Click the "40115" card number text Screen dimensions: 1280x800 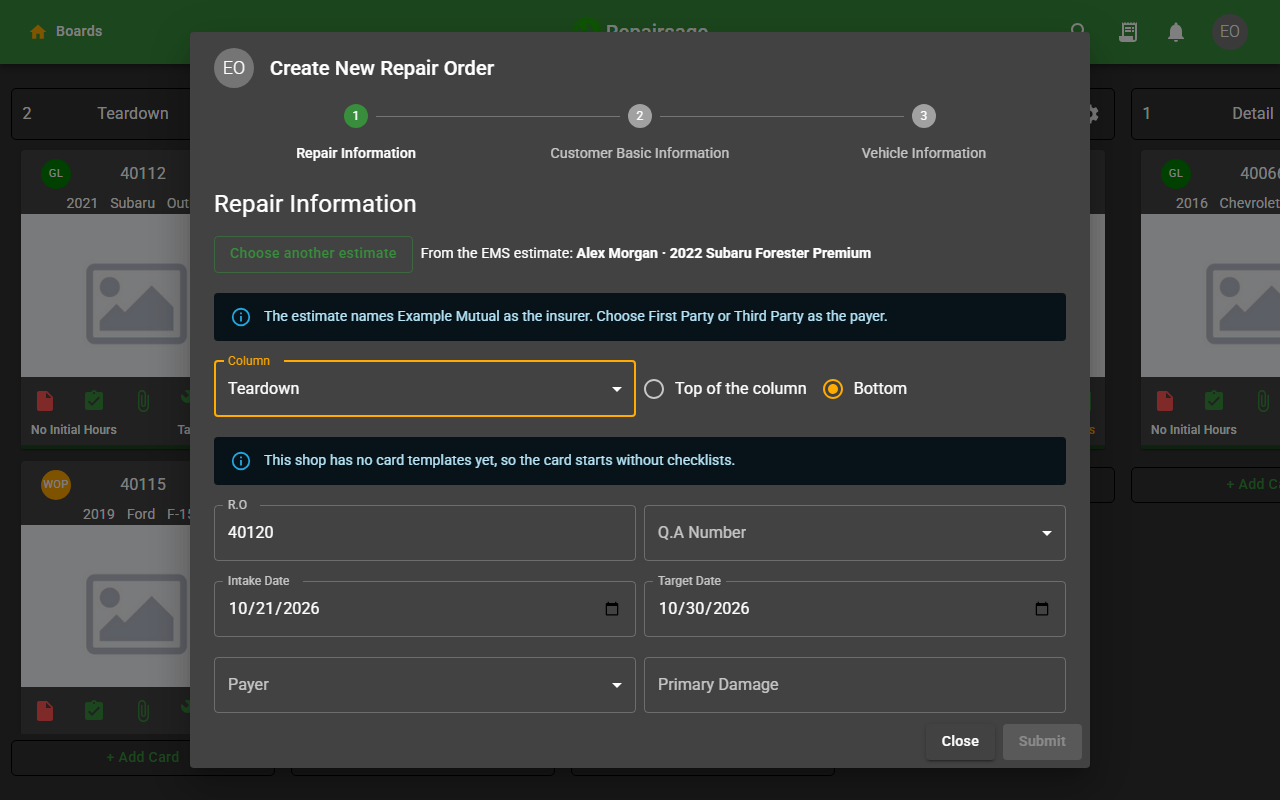[143, 485]
